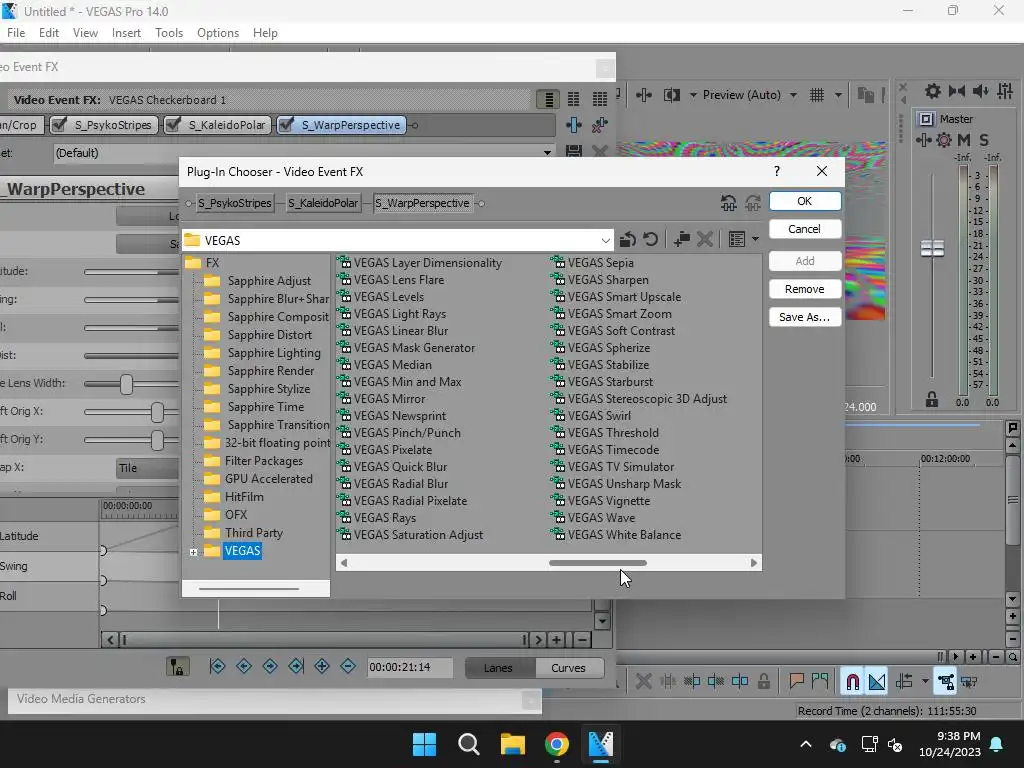This screenshot has width=1024, height=768.
Task: Click the split-screen view icon in preview
Action: (672, 95)
